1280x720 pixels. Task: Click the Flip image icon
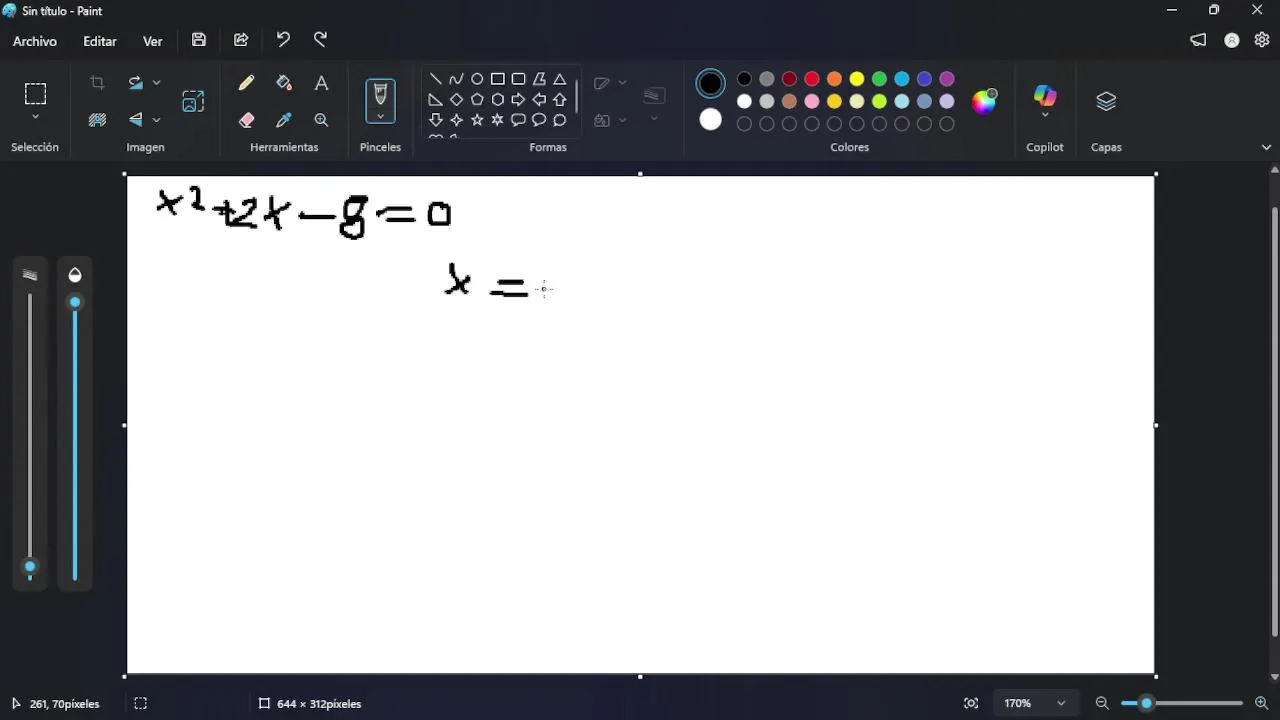pyautogui.click(x=135, y=120)
